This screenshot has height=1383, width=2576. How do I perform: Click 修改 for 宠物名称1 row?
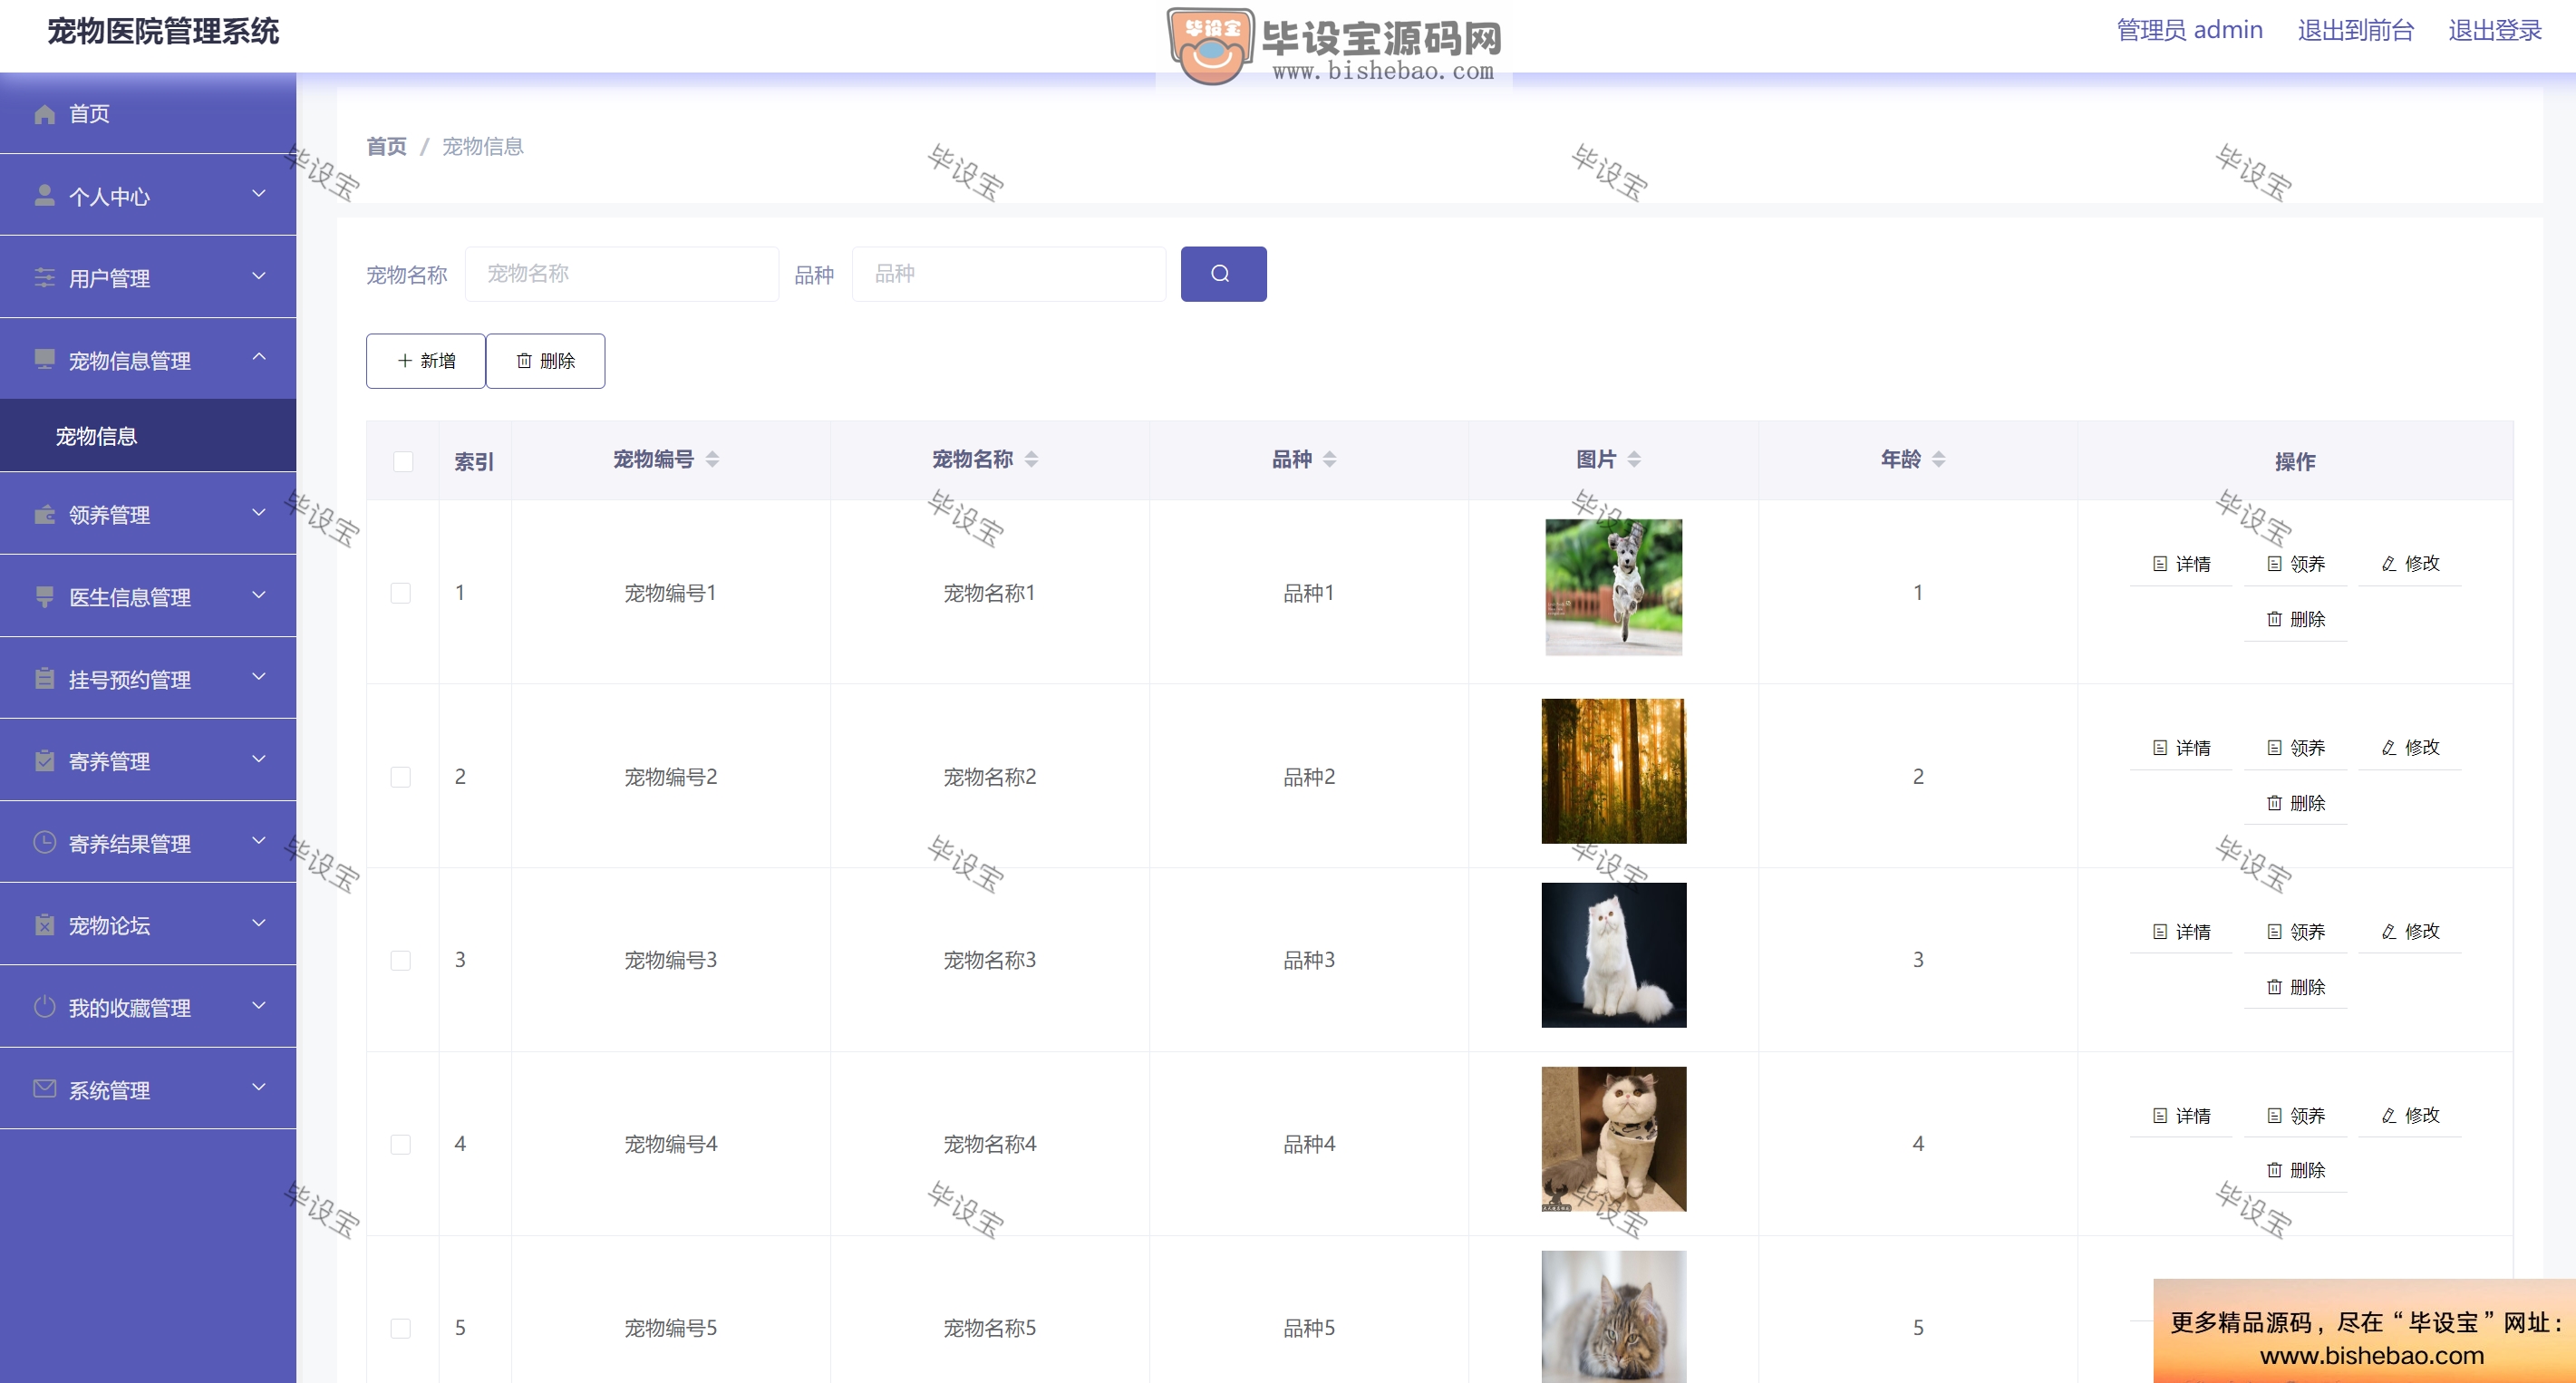click(x=2410, y=564)
